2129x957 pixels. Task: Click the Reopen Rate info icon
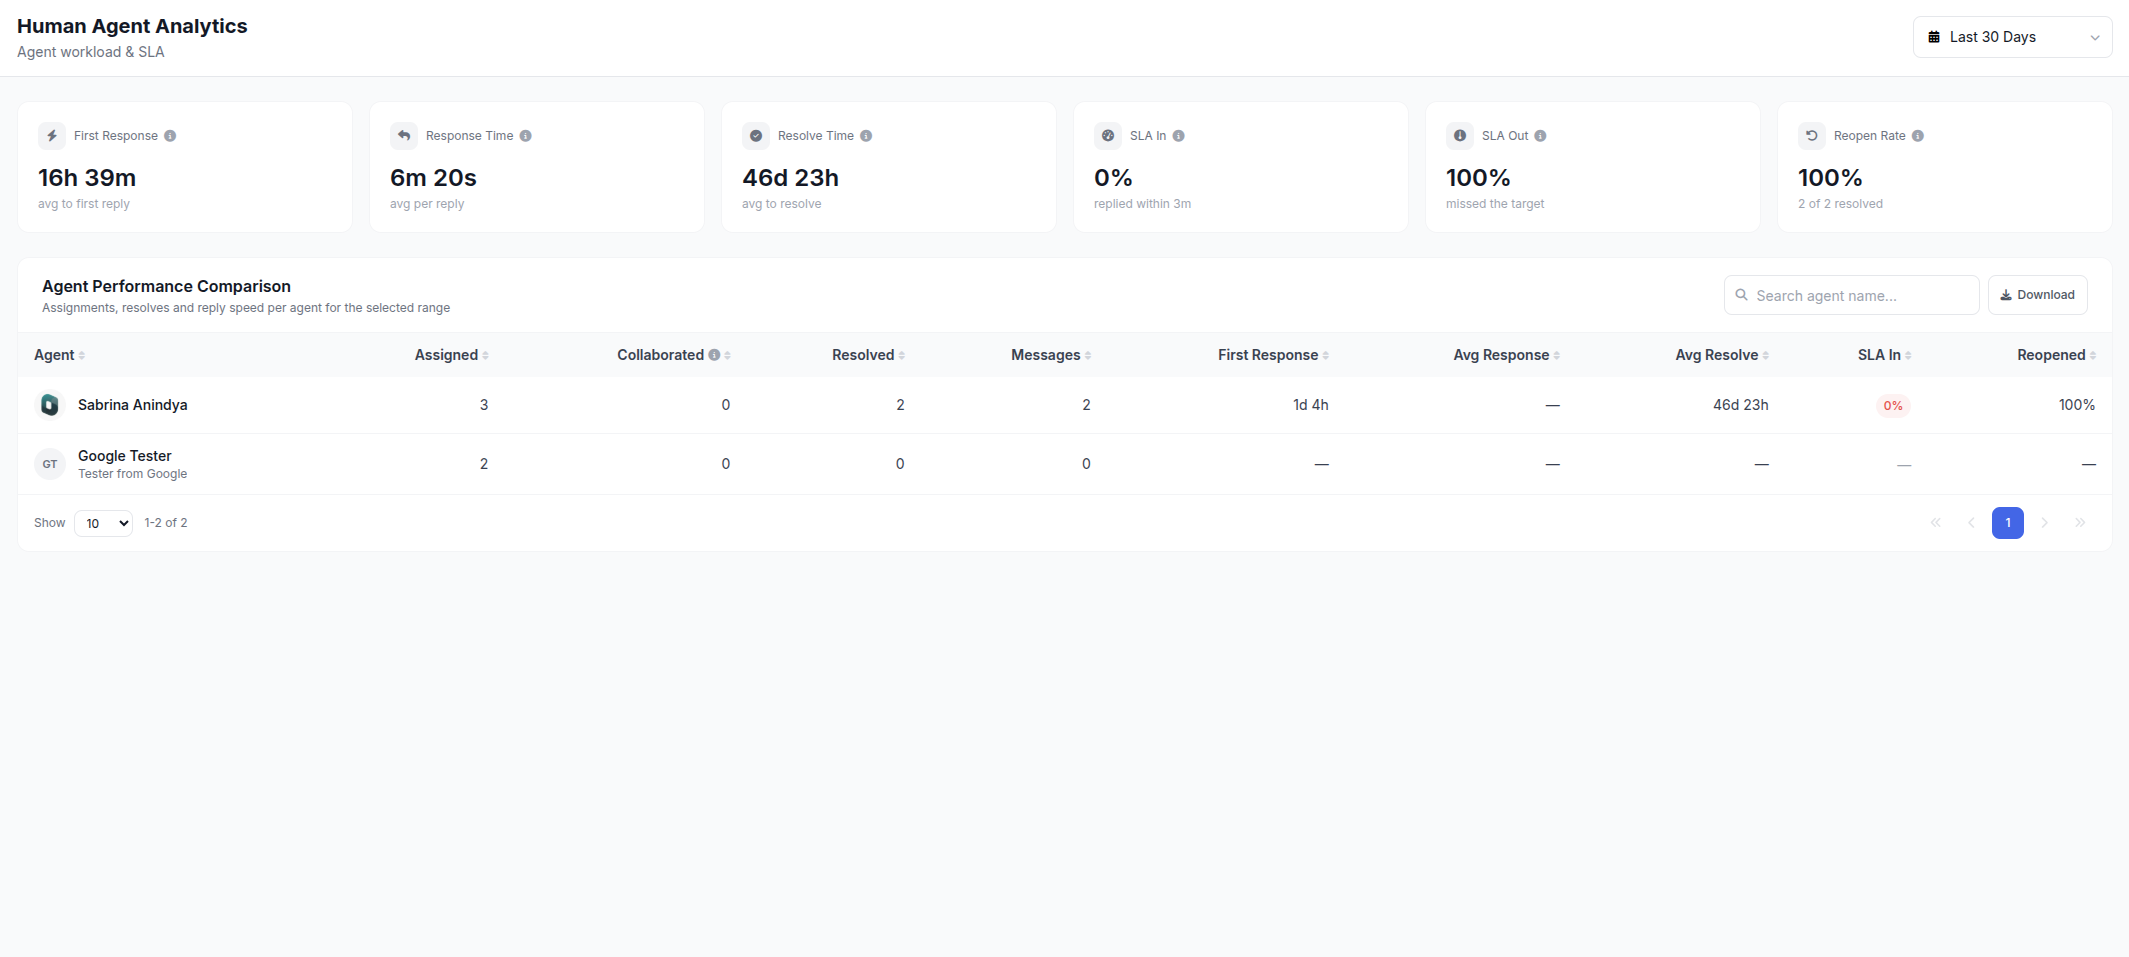[x=1918, y=136]
